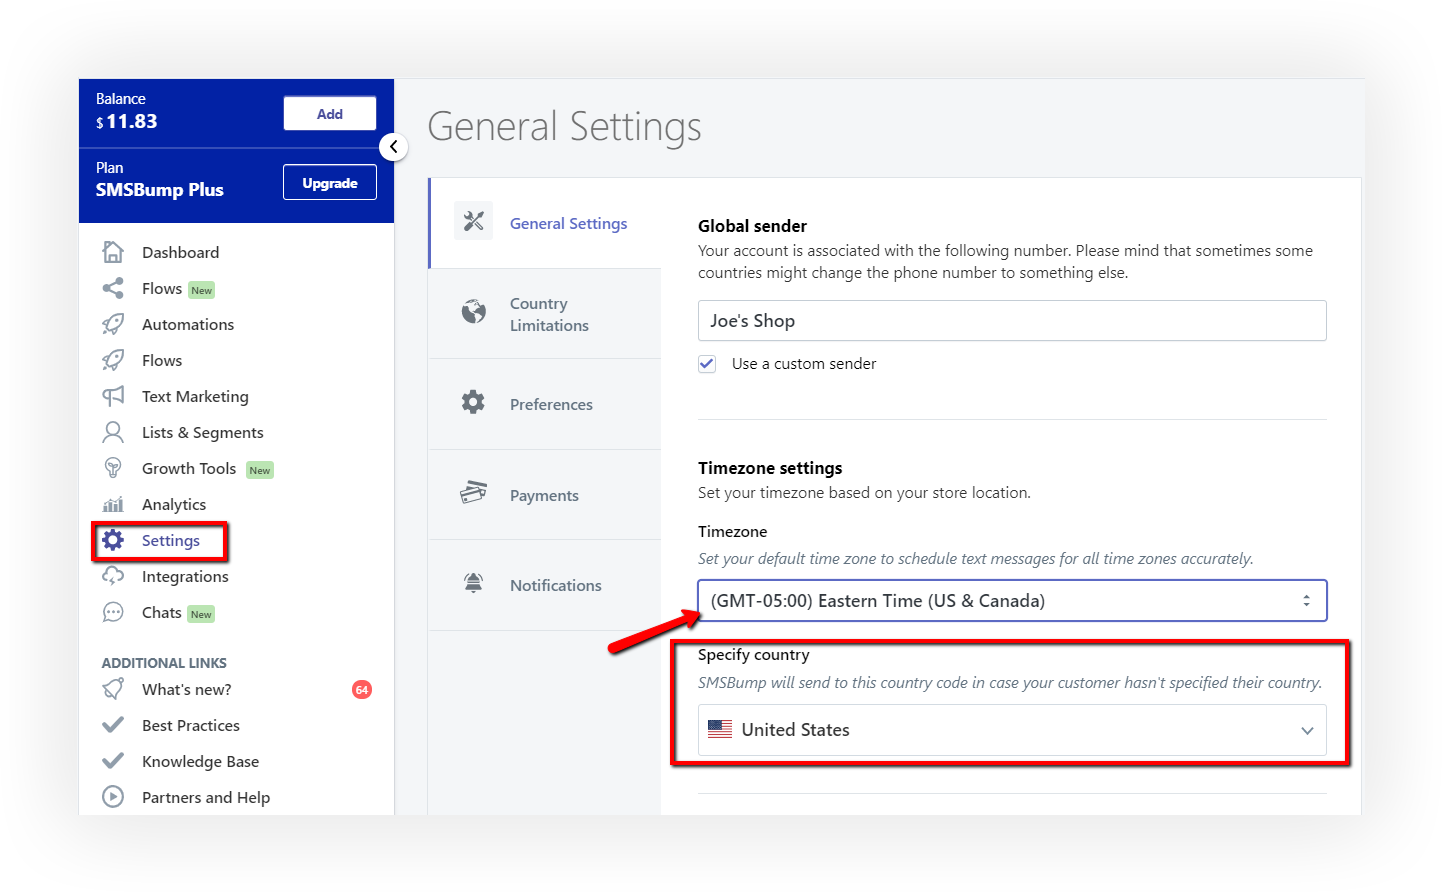
Task: Click the gear icon beside Preferences
Action: 473,403
